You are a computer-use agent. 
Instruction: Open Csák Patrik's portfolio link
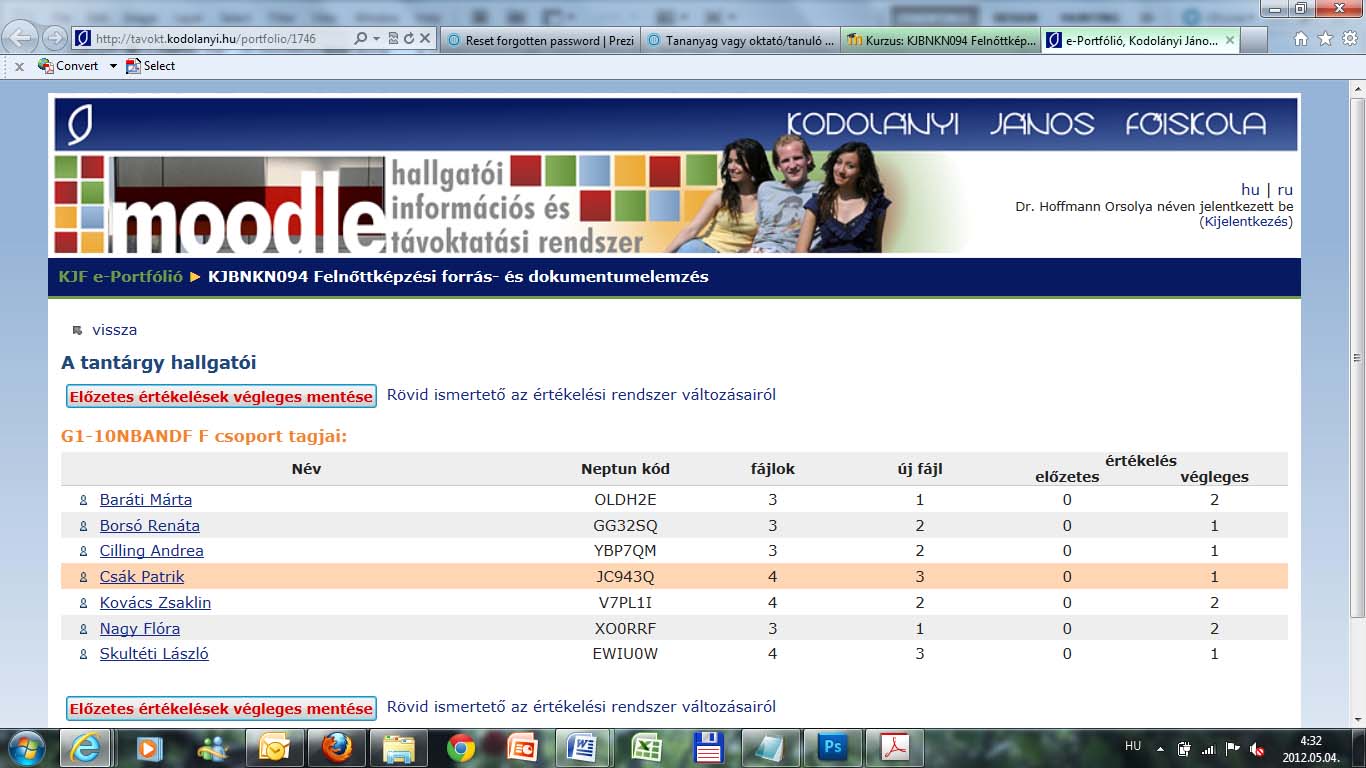tap(142, 577)
